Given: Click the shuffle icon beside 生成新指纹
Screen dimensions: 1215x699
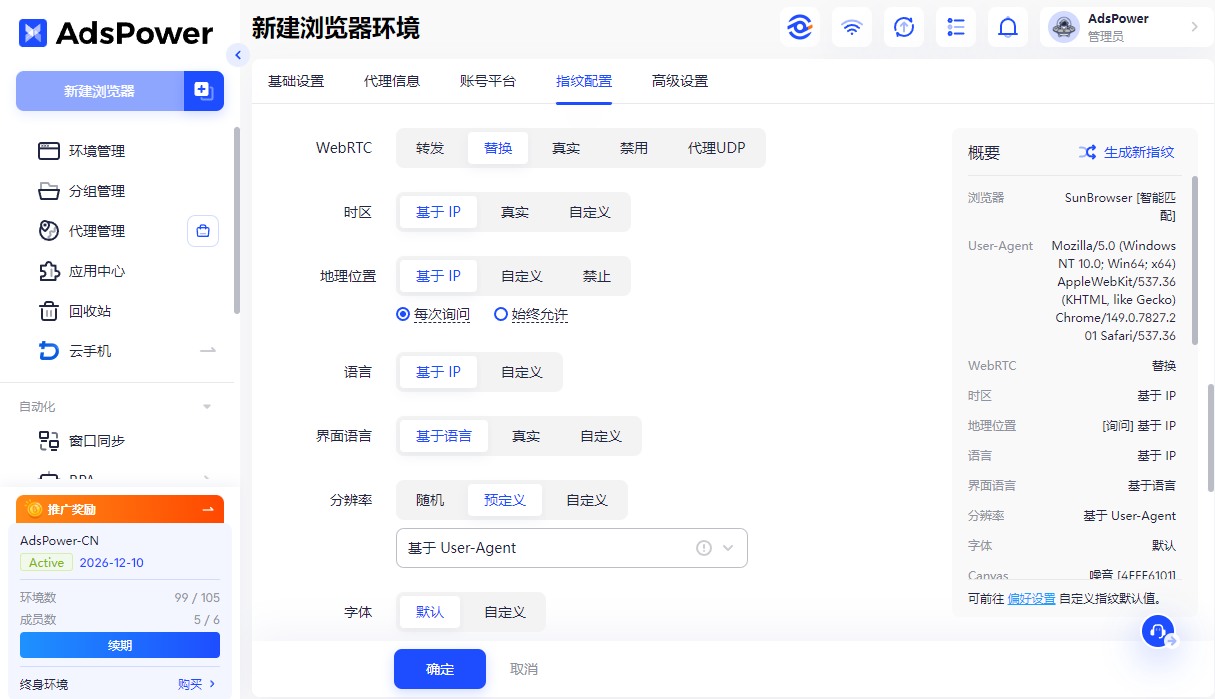Looking at the screenshot, I should (x=1087, y=152).
